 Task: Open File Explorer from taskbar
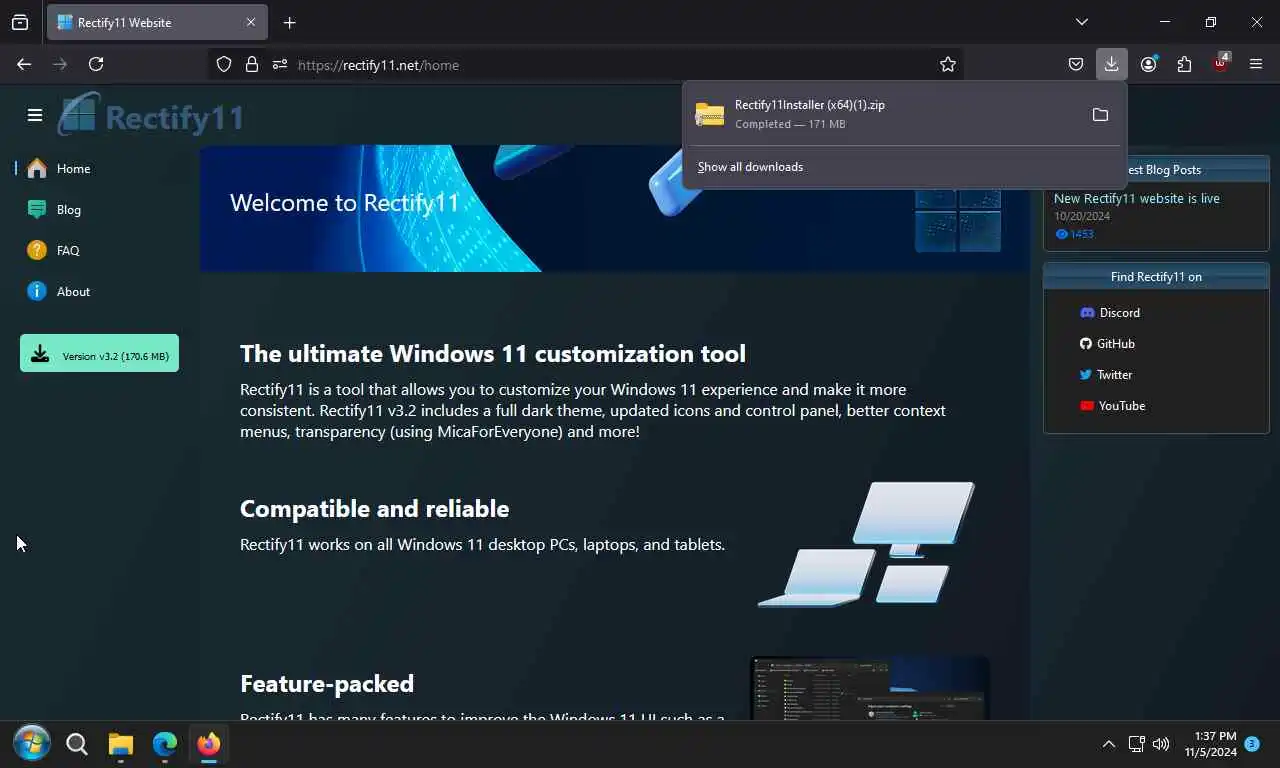click(120, 743)
